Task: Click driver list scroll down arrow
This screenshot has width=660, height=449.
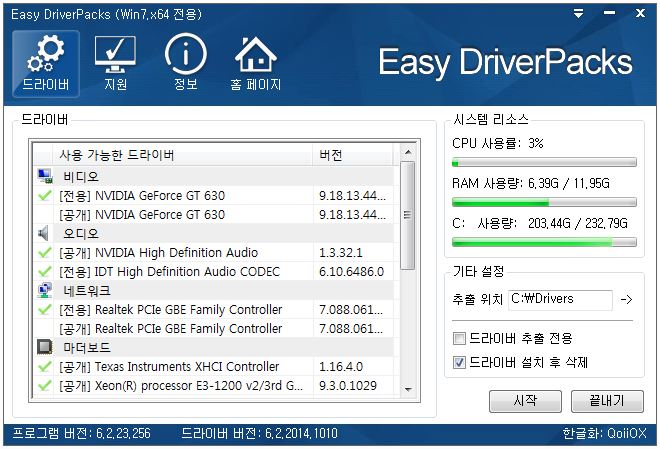Action: tap(407, 389)
